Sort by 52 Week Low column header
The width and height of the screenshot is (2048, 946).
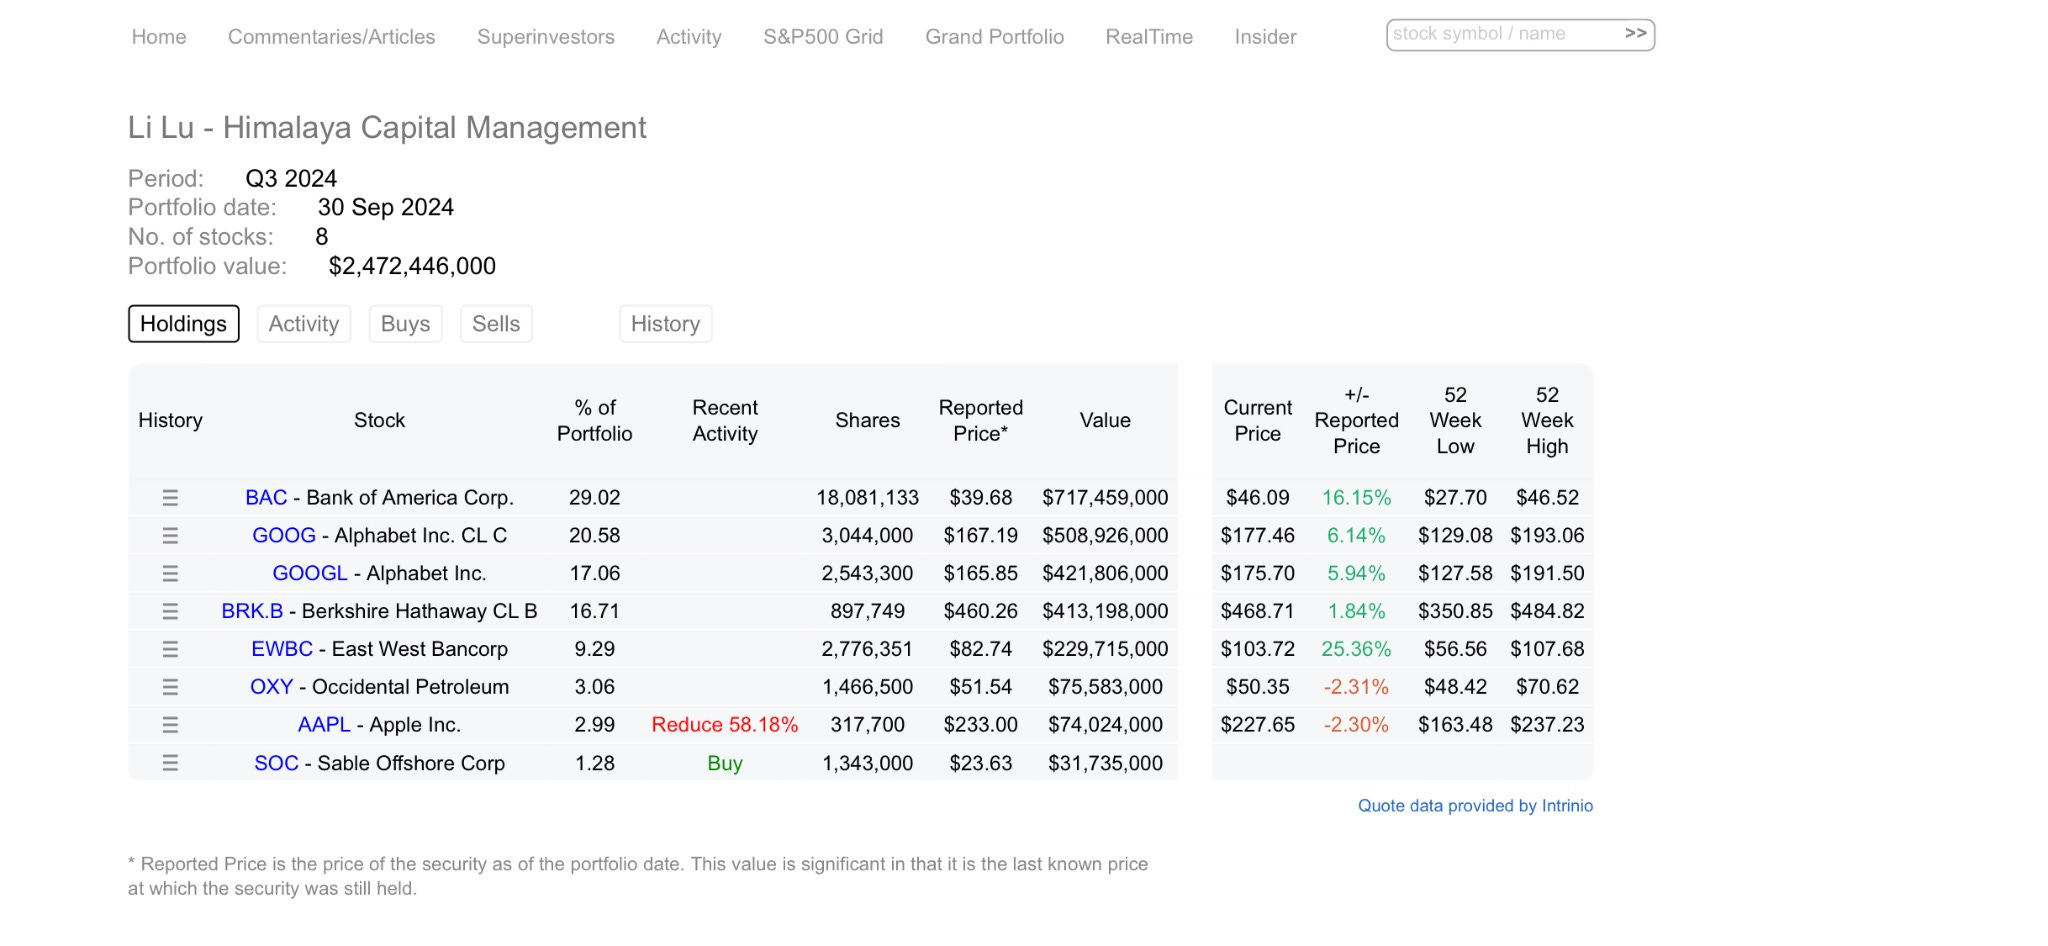tap(1455, 421)
